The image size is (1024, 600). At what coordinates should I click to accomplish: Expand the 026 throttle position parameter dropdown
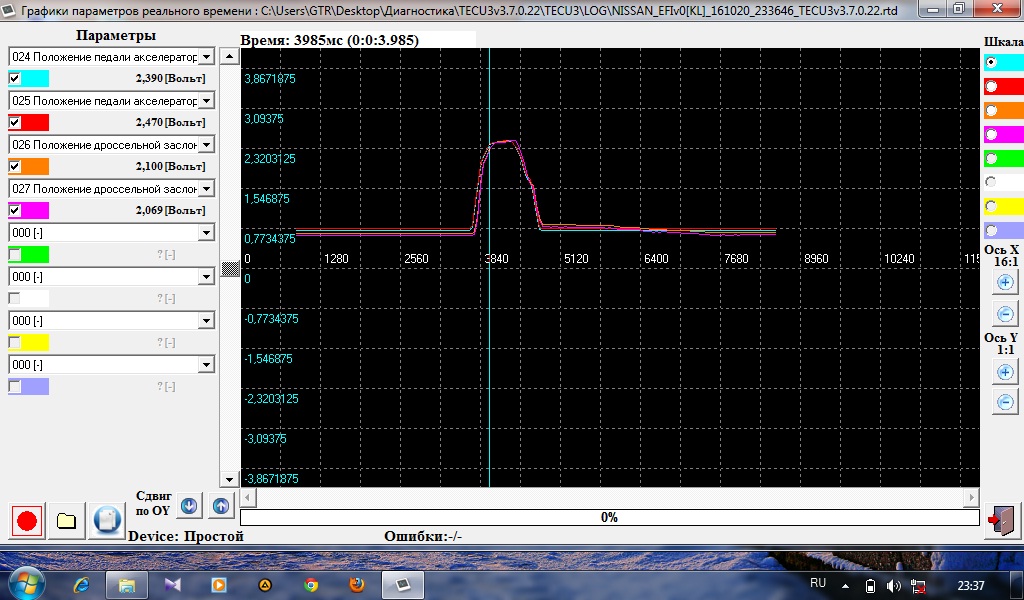click(206, 144)
